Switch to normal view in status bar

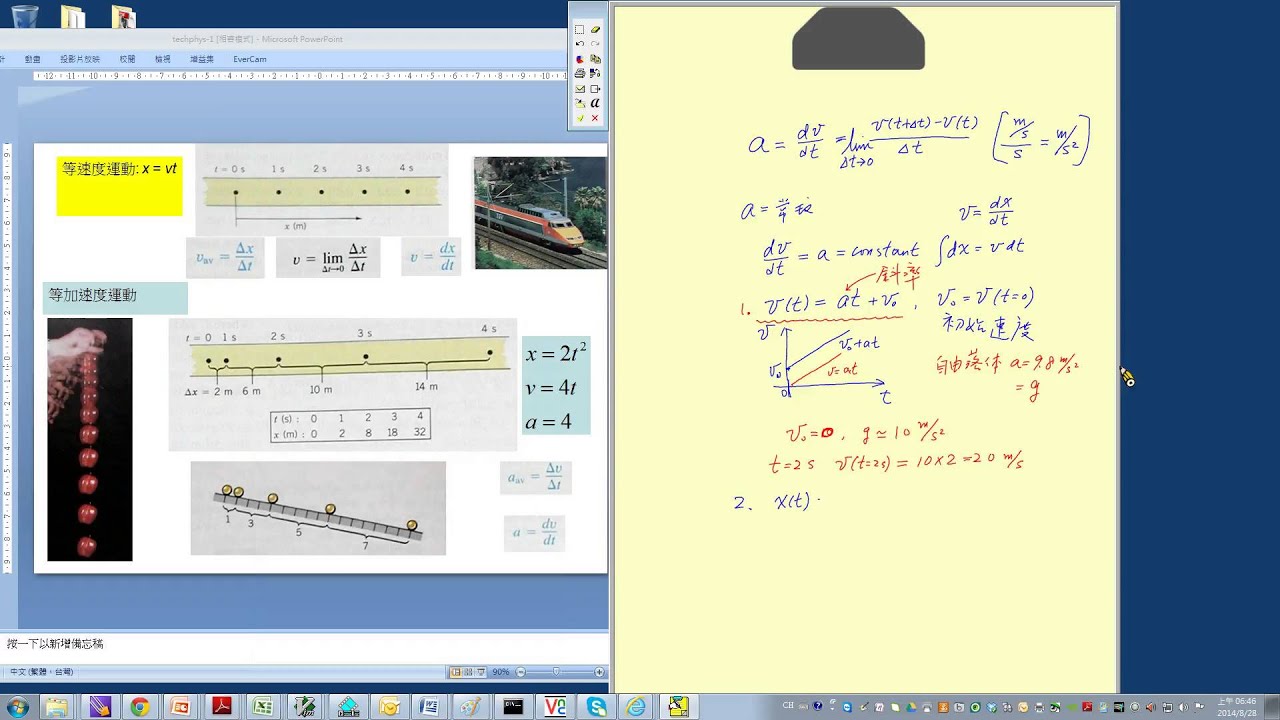pos(455,672)
